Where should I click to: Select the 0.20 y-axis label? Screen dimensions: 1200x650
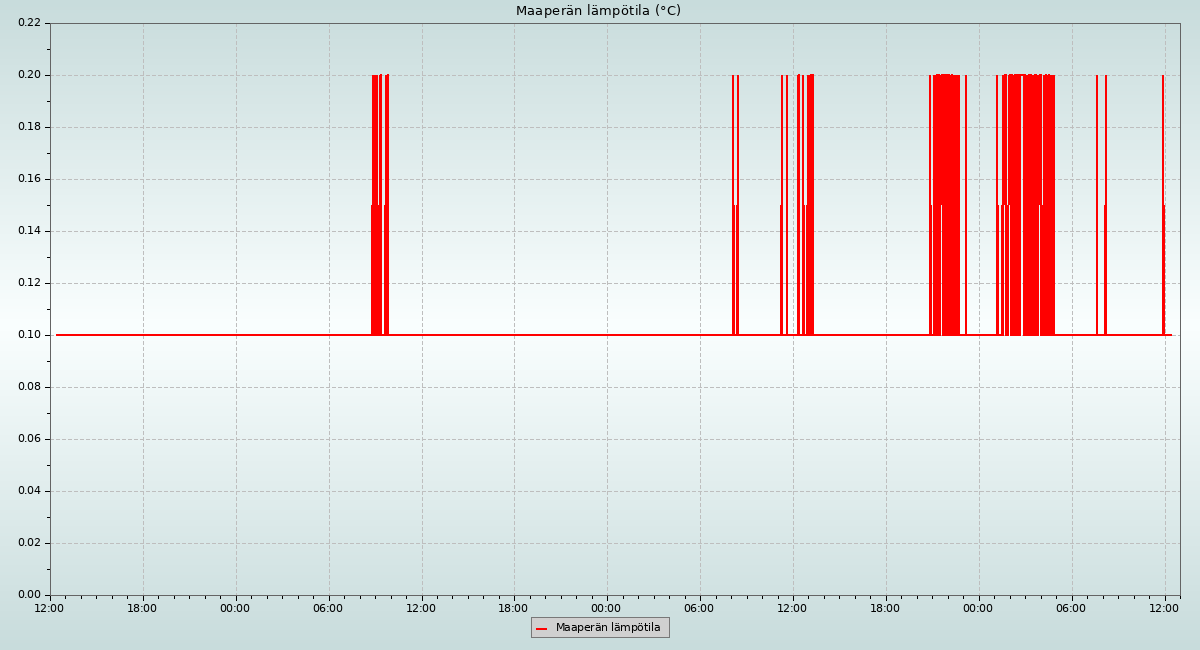[x=29, y=75]
